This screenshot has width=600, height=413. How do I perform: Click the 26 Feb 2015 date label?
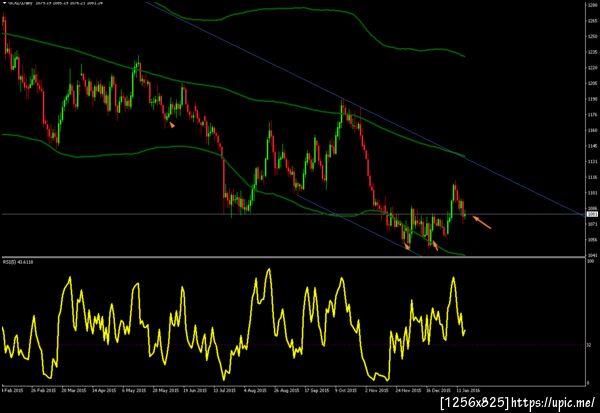click(43, 390)
